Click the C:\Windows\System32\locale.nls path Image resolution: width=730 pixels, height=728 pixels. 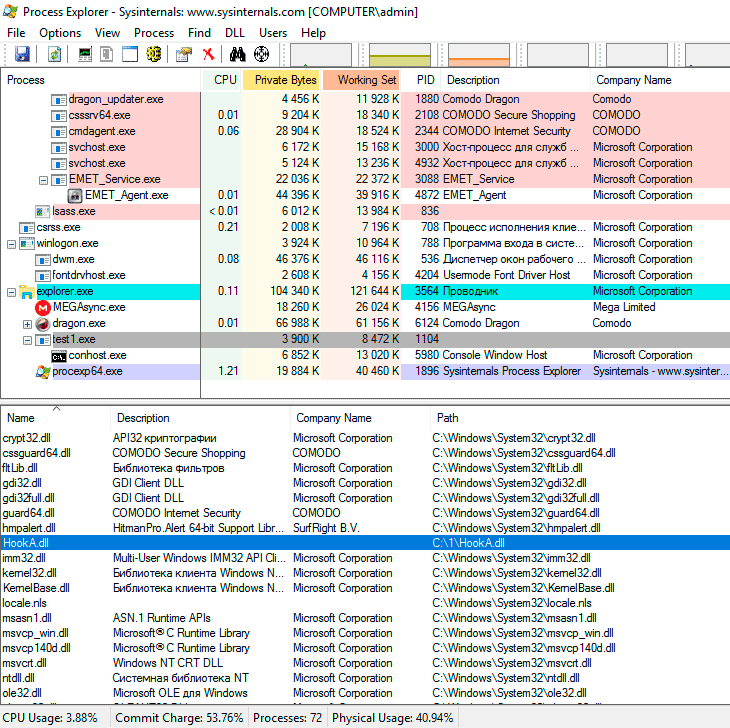tap(512, 603)
